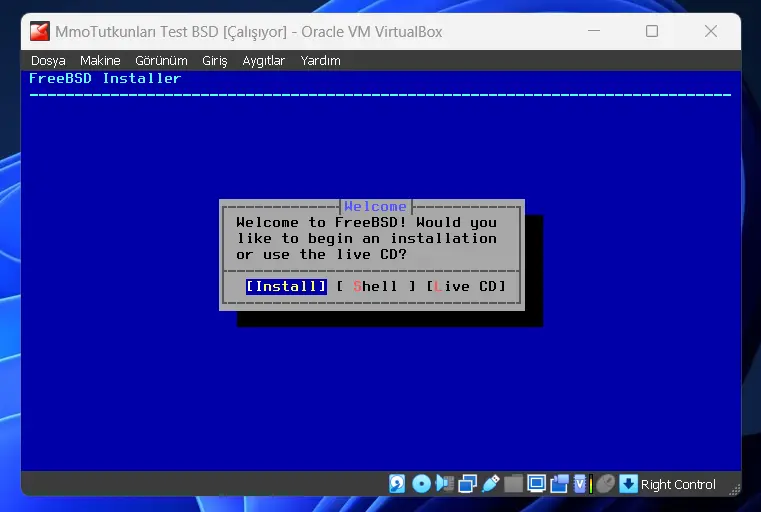Click the window resize grip corner
This screenshot has width=761, height=512.
click(x=735, y=490)
